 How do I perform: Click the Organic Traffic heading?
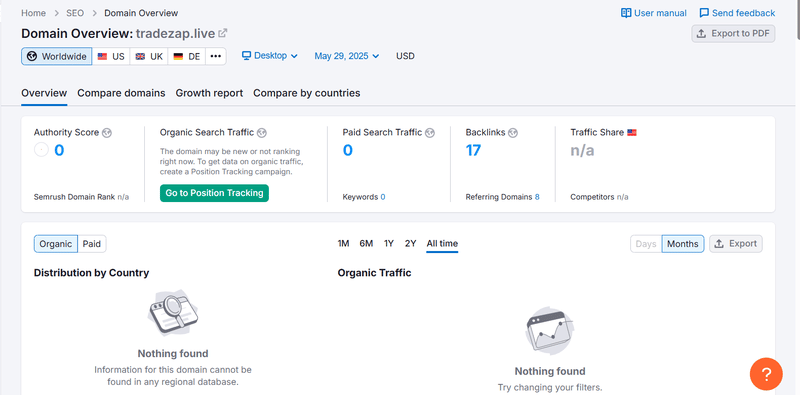[x=374, y=273]
